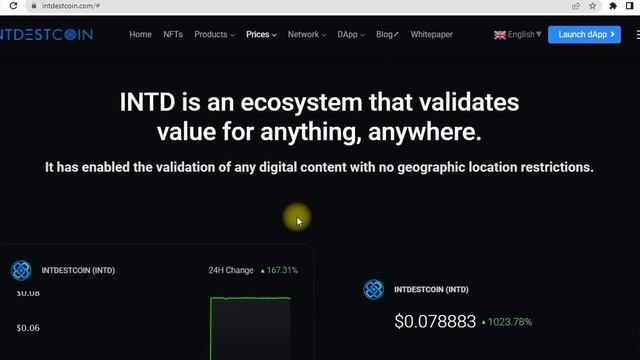Expand the Products dropdown menu

pos(214,35)
